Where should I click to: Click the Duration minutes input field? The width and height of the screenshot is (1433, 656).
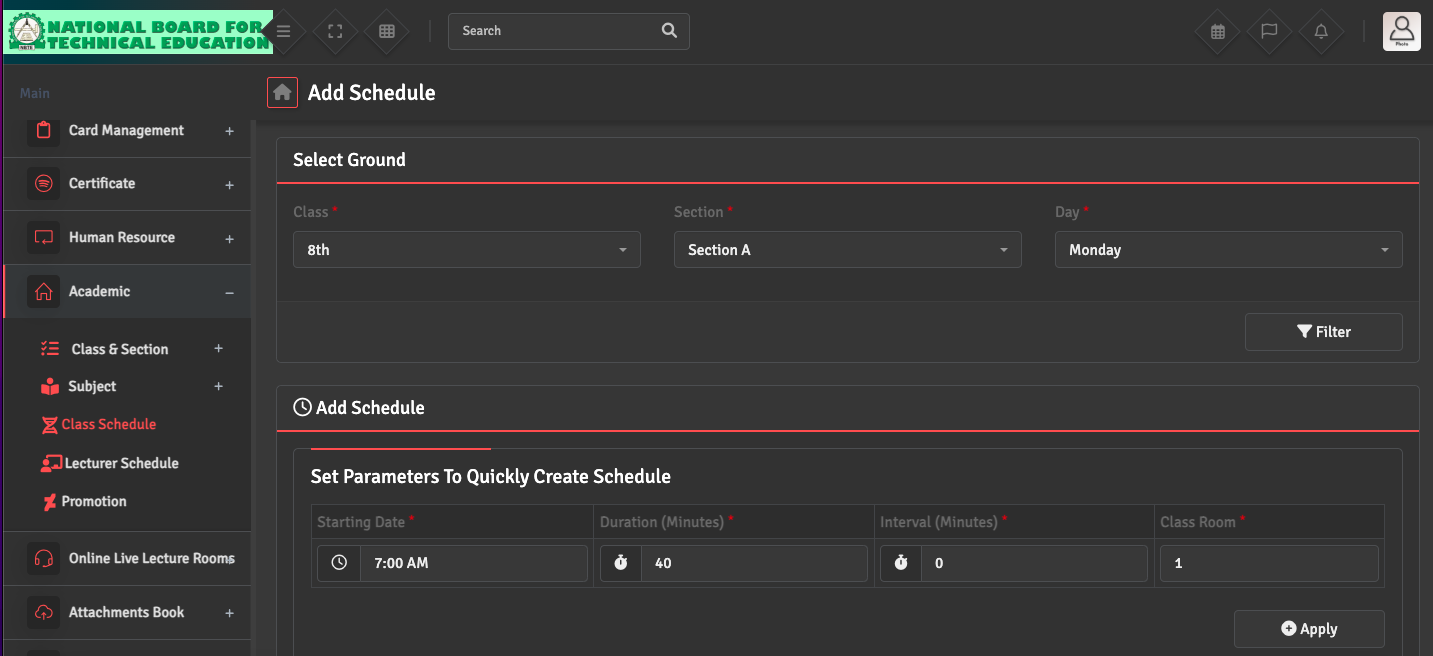[x=753, y=564]
